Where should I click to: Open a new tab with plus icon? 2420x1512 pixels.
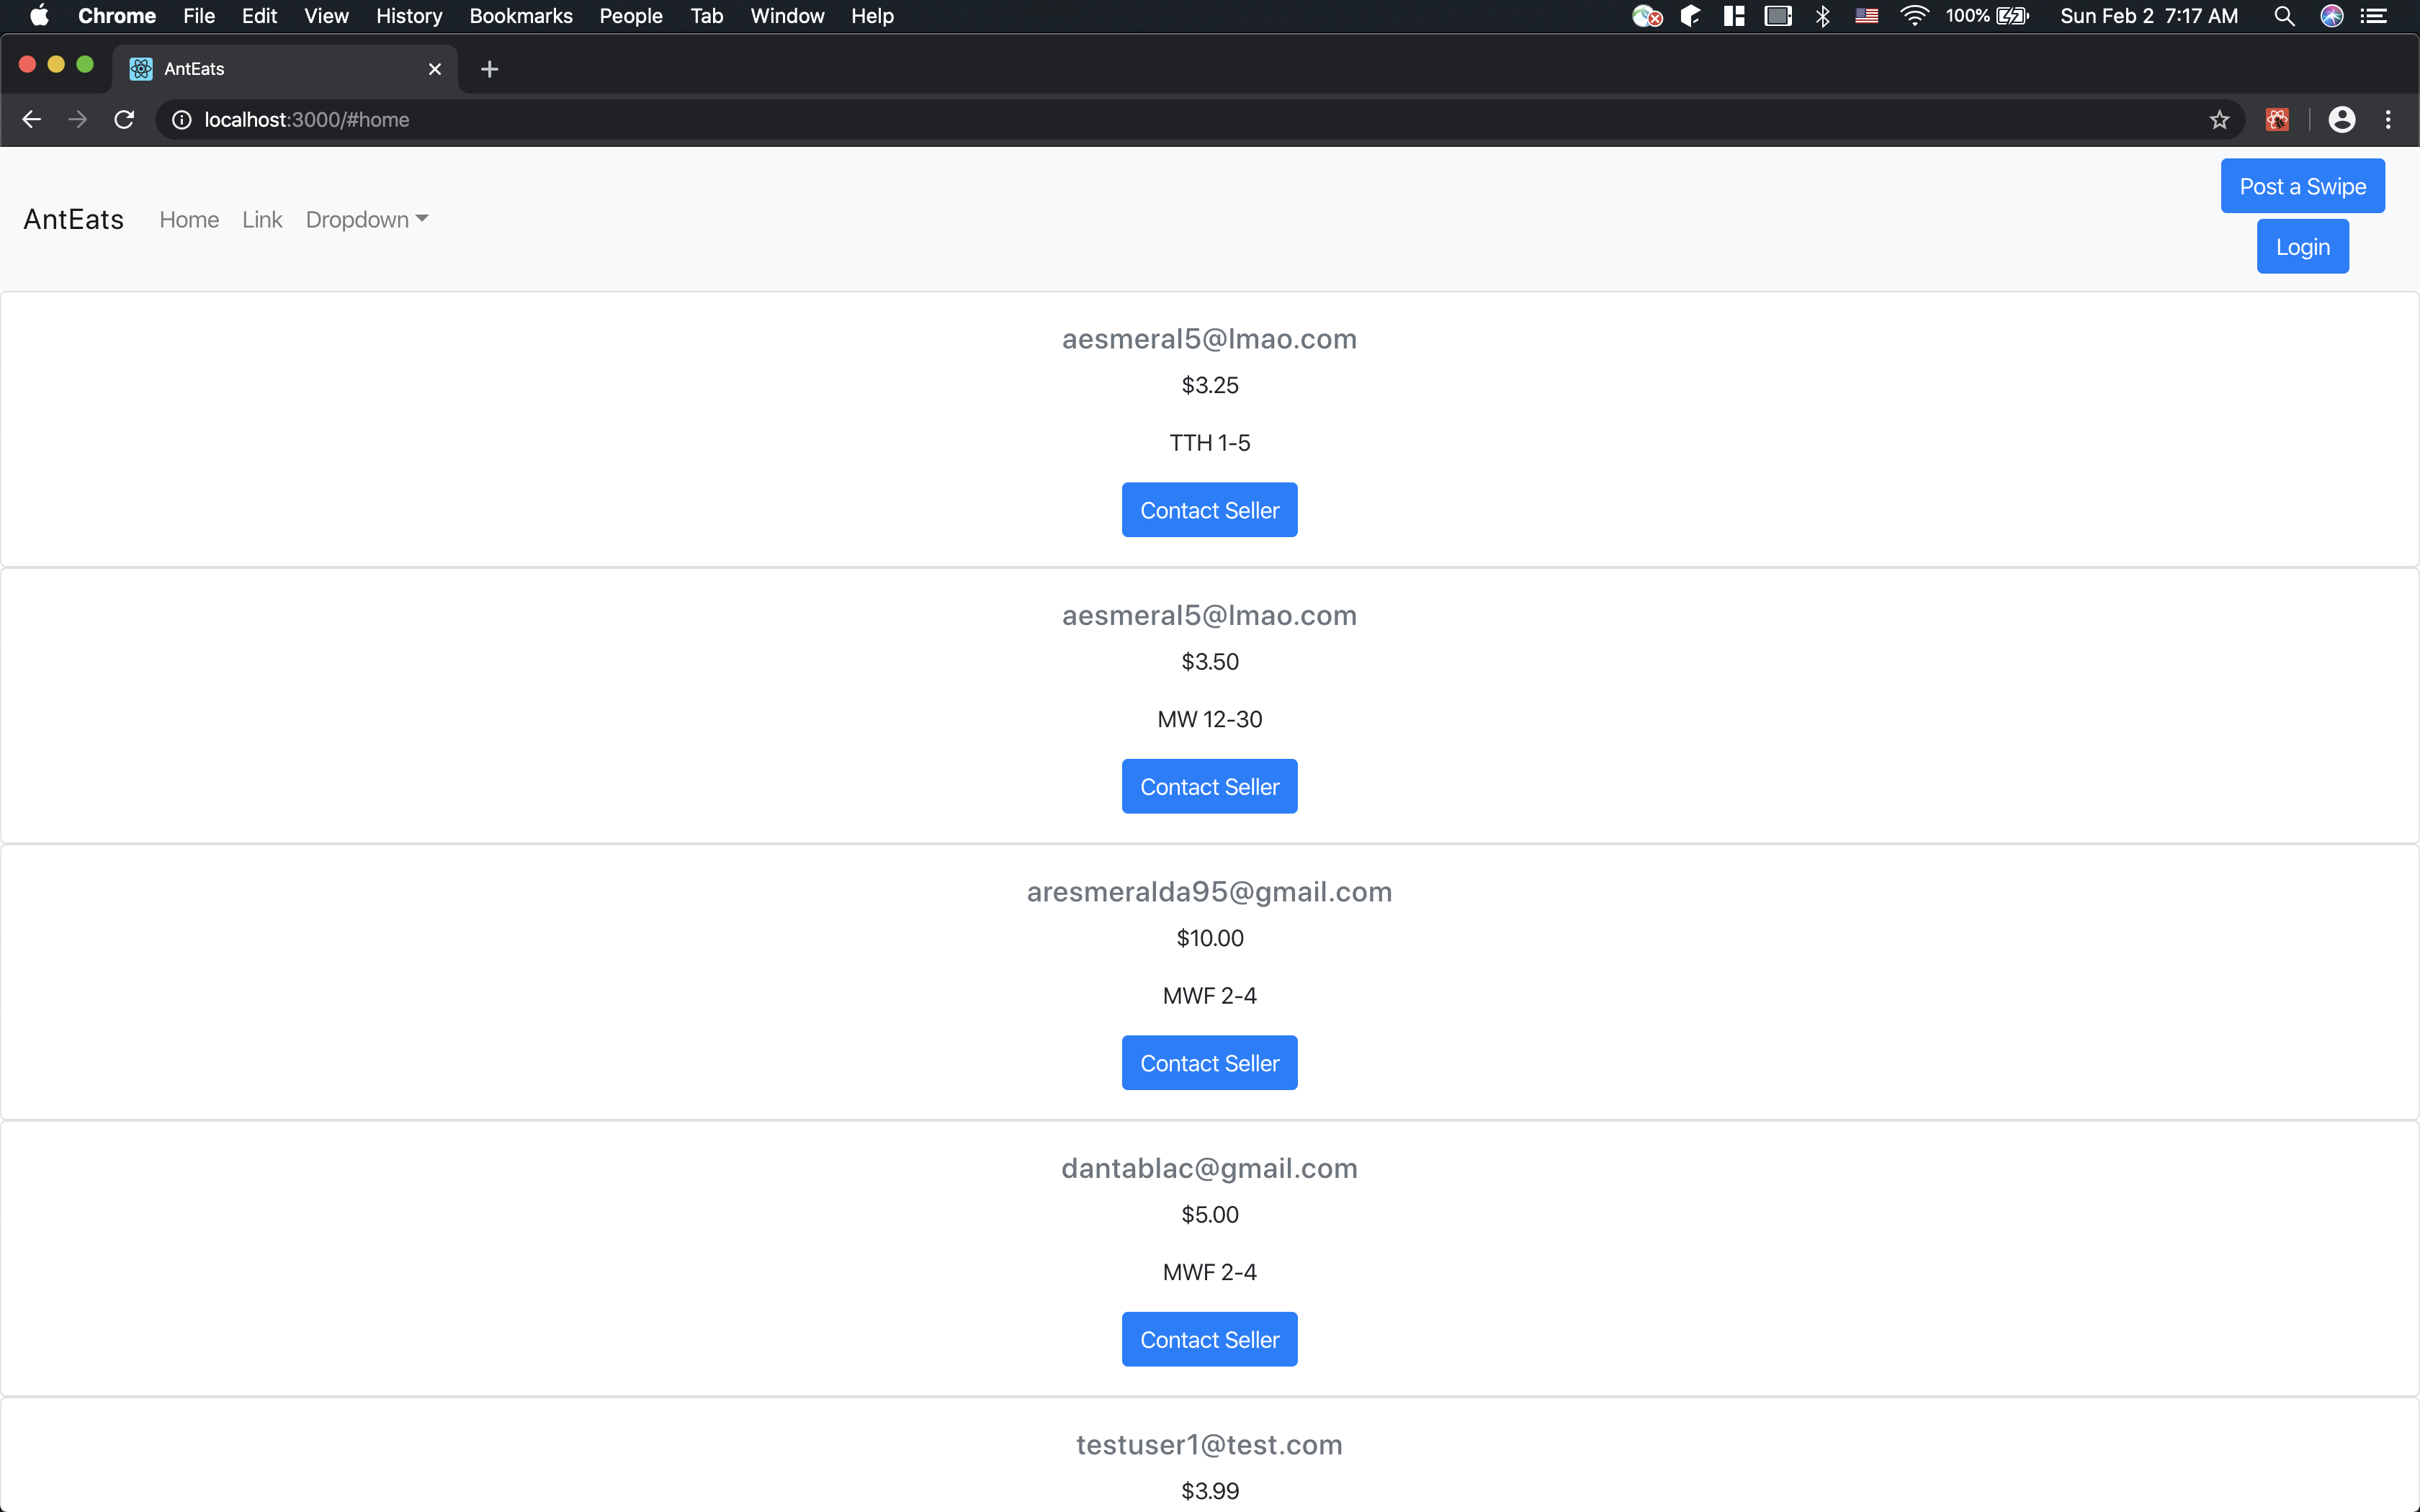click(489, 69)
